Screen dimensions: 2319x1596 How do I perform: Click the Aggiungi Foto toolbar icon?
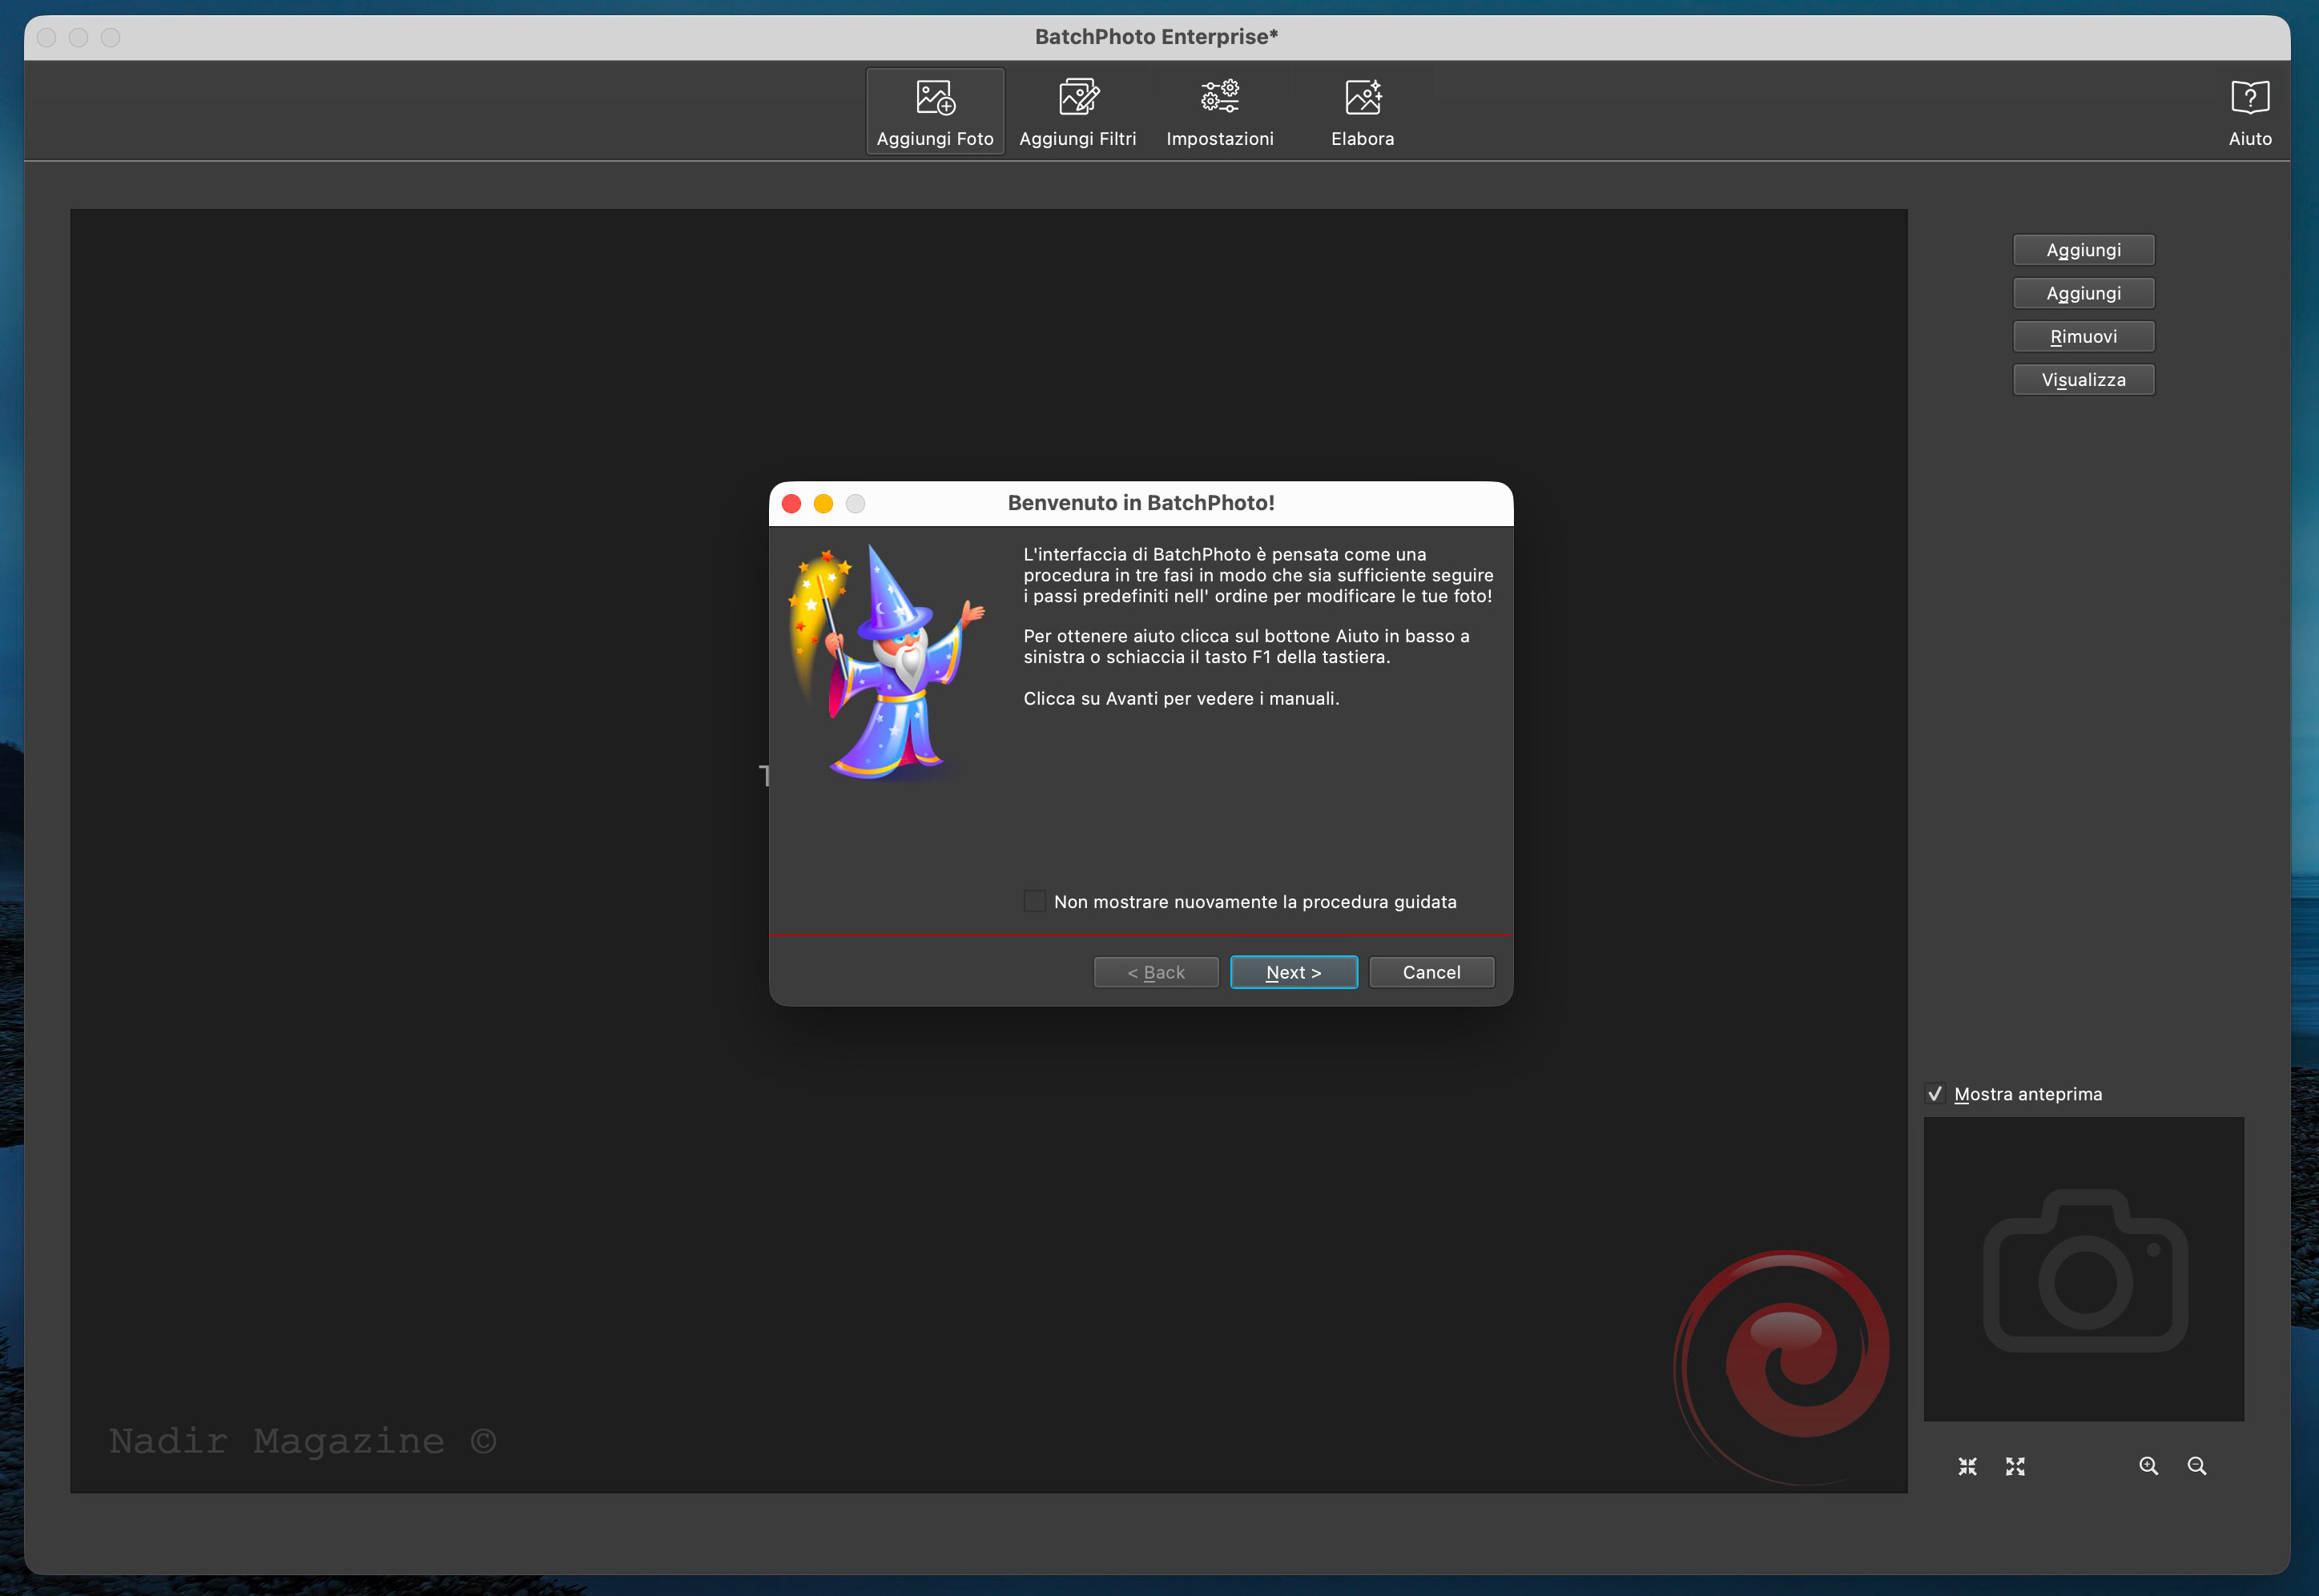pos(934,98)
